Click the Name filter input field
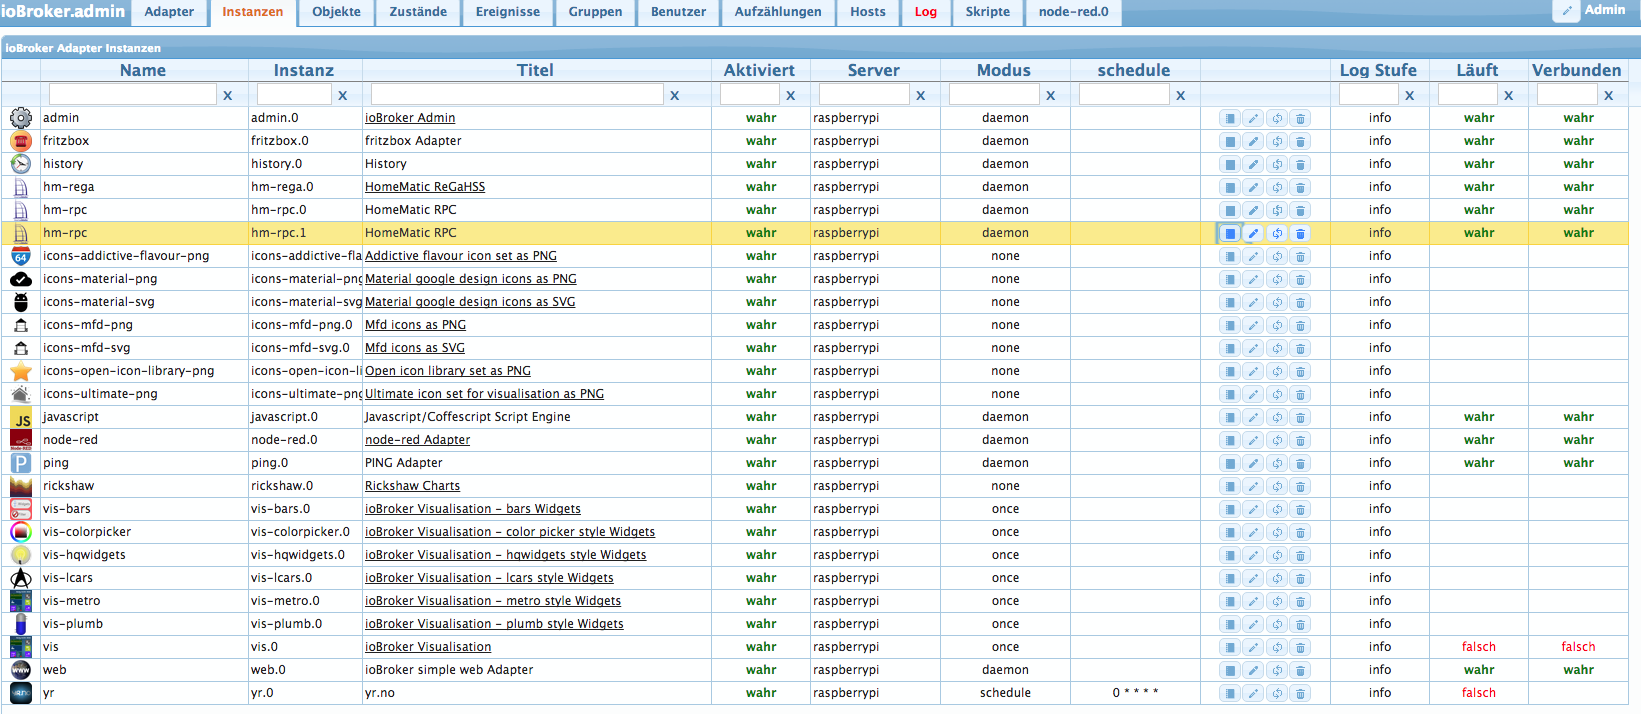The width and height of the screenshot is (1641, 714). pos(133,95)
